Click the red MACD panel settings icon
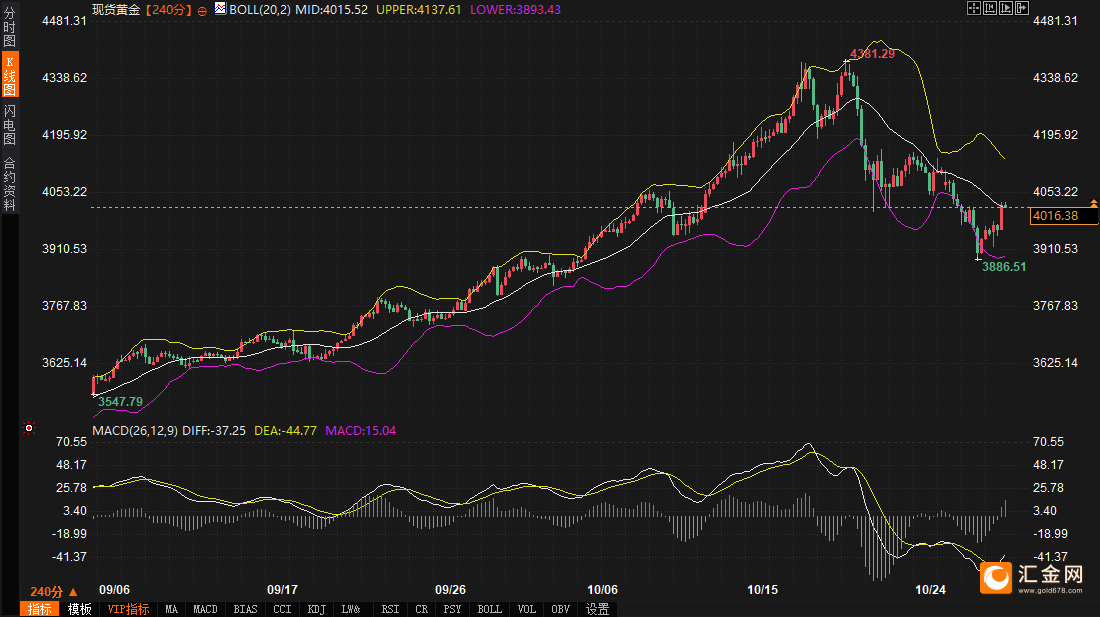This screenshot has width=1100, height=617. pos(29,428)
